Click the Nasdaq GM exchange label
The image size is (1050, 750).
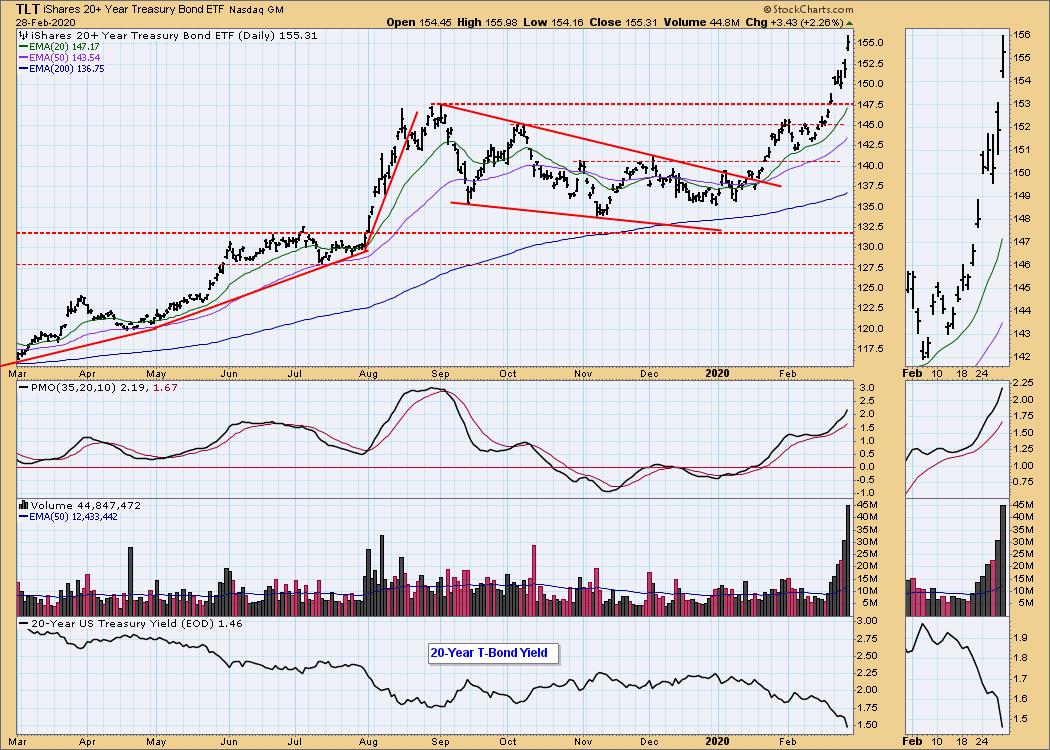point(256,10)
